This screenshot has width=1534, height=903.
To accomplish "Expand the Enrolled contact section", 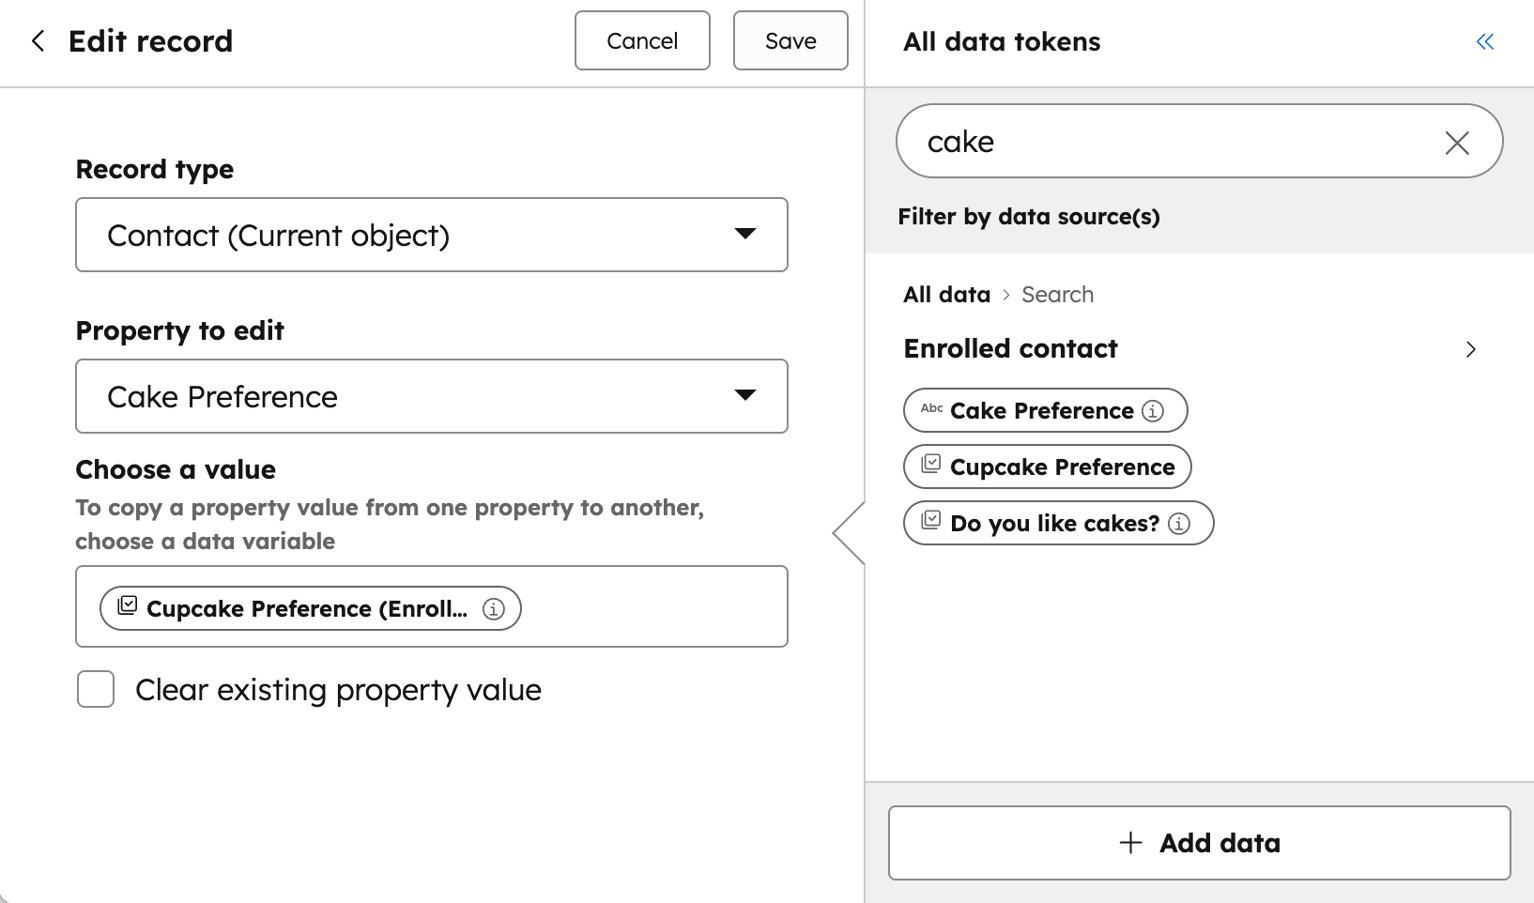I will click(x=1470, y=349).
